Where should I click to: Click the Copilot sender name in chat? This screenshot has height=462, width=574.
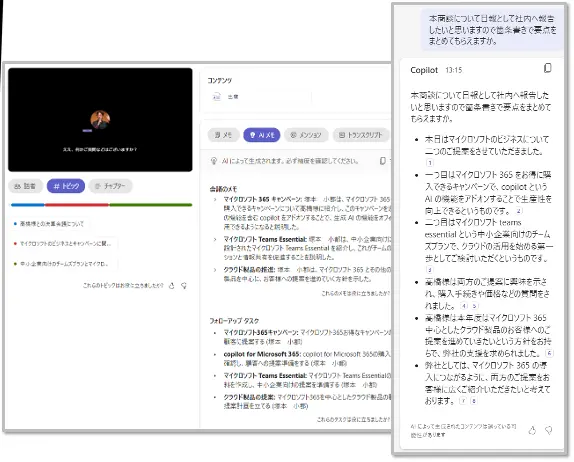pos(424,70)
